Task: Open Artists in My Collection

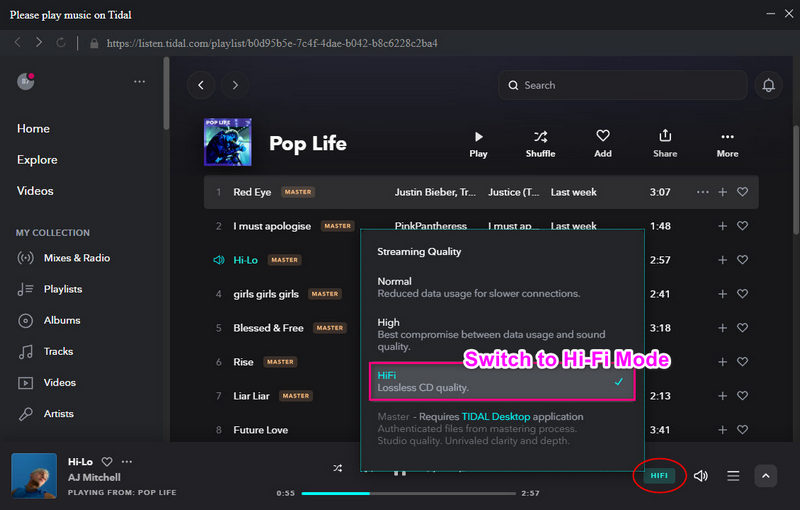Action: click(45, 414)
